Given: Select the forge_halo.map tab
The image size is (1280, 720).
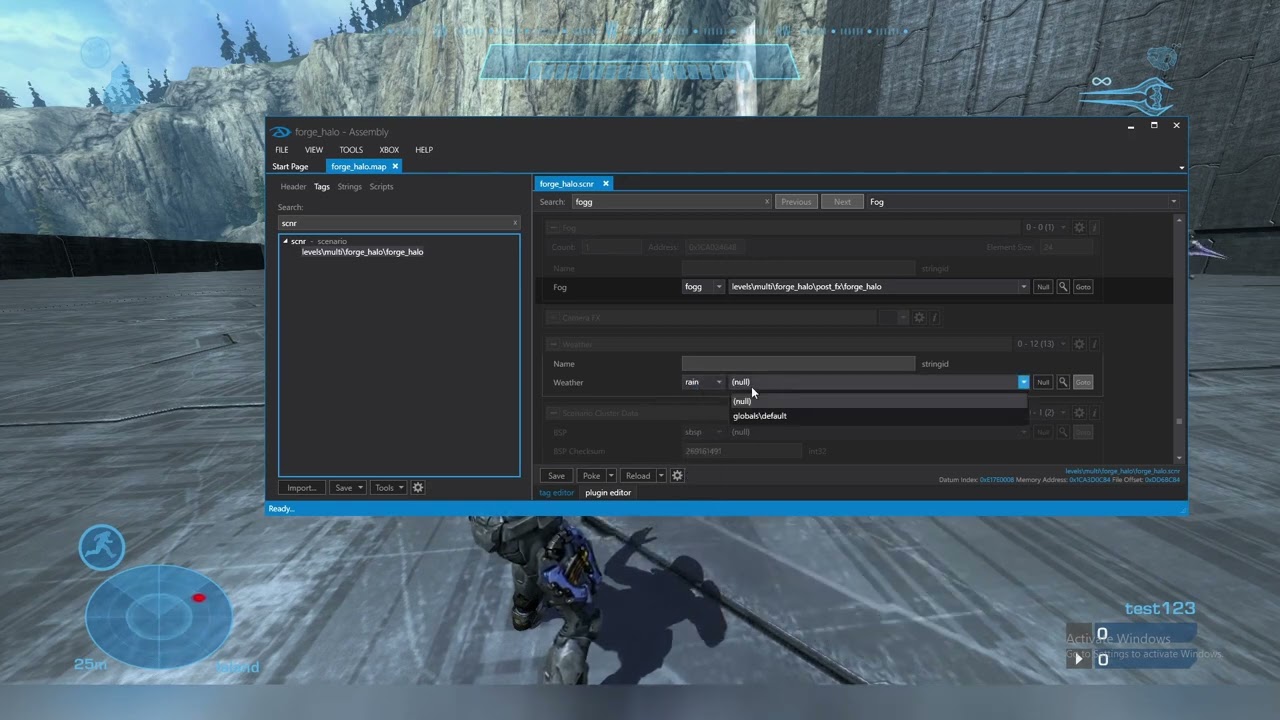Looking at the screenshot, I should tap(358, 167).
